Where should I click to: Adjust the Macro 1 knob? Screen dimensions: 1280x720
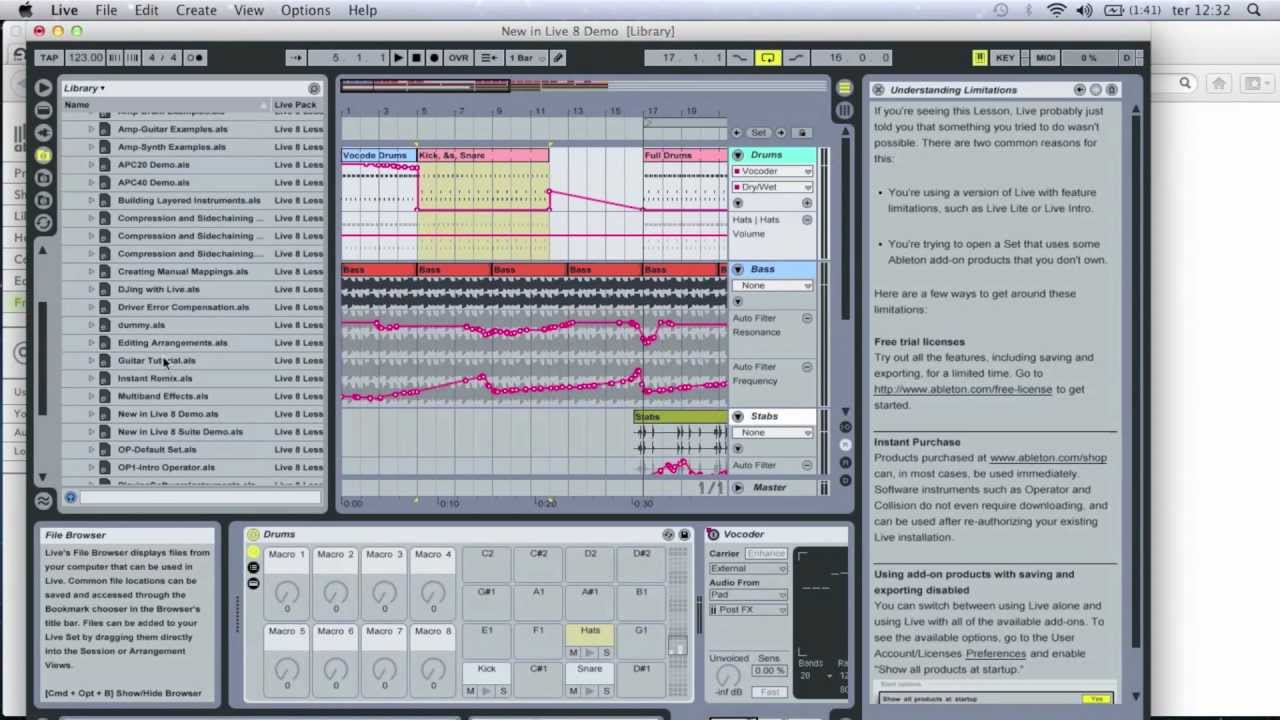(x=287, y=594)
